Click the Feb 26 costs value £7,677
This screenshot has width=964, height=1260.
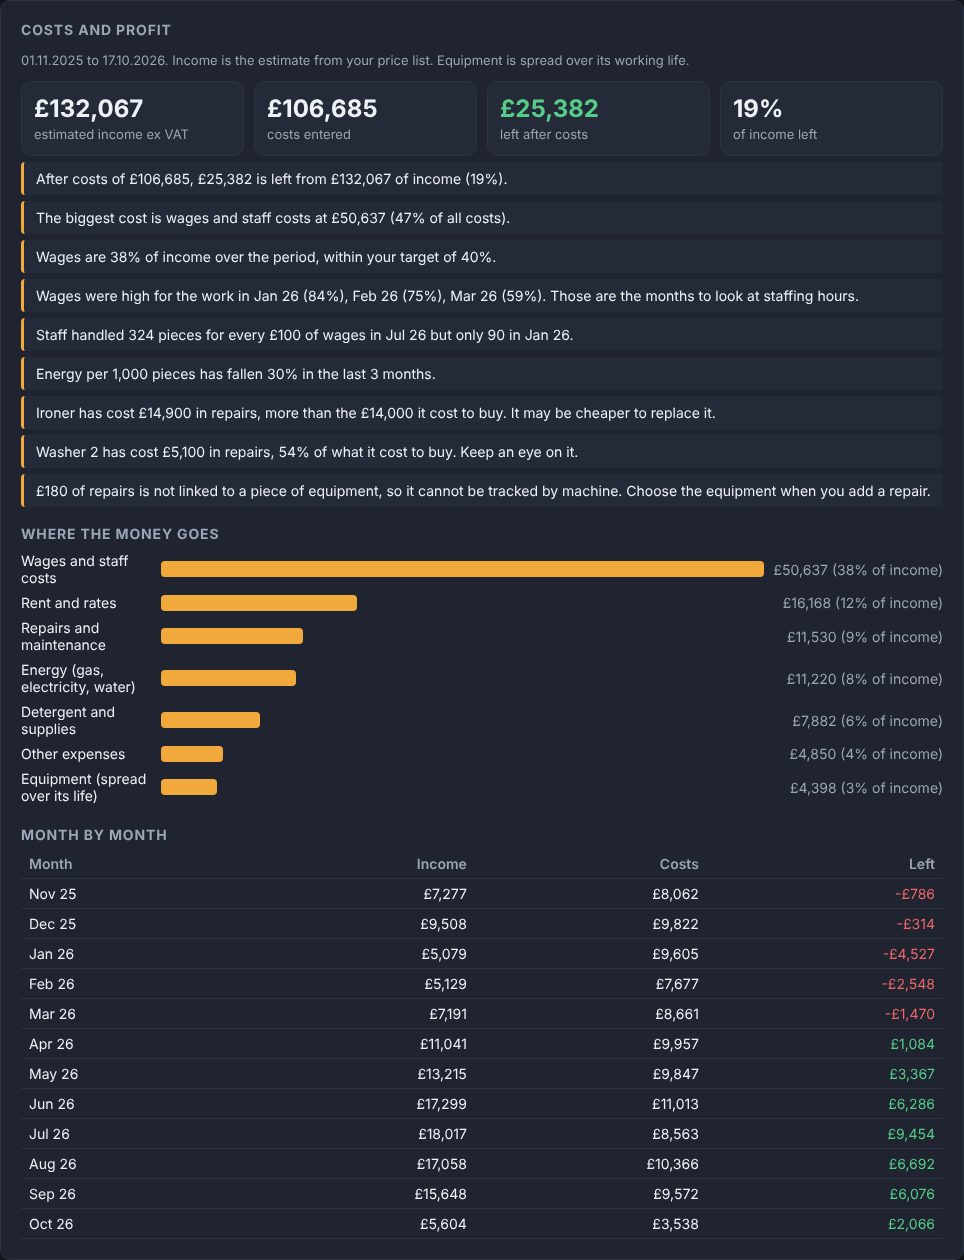pos(677,984)
